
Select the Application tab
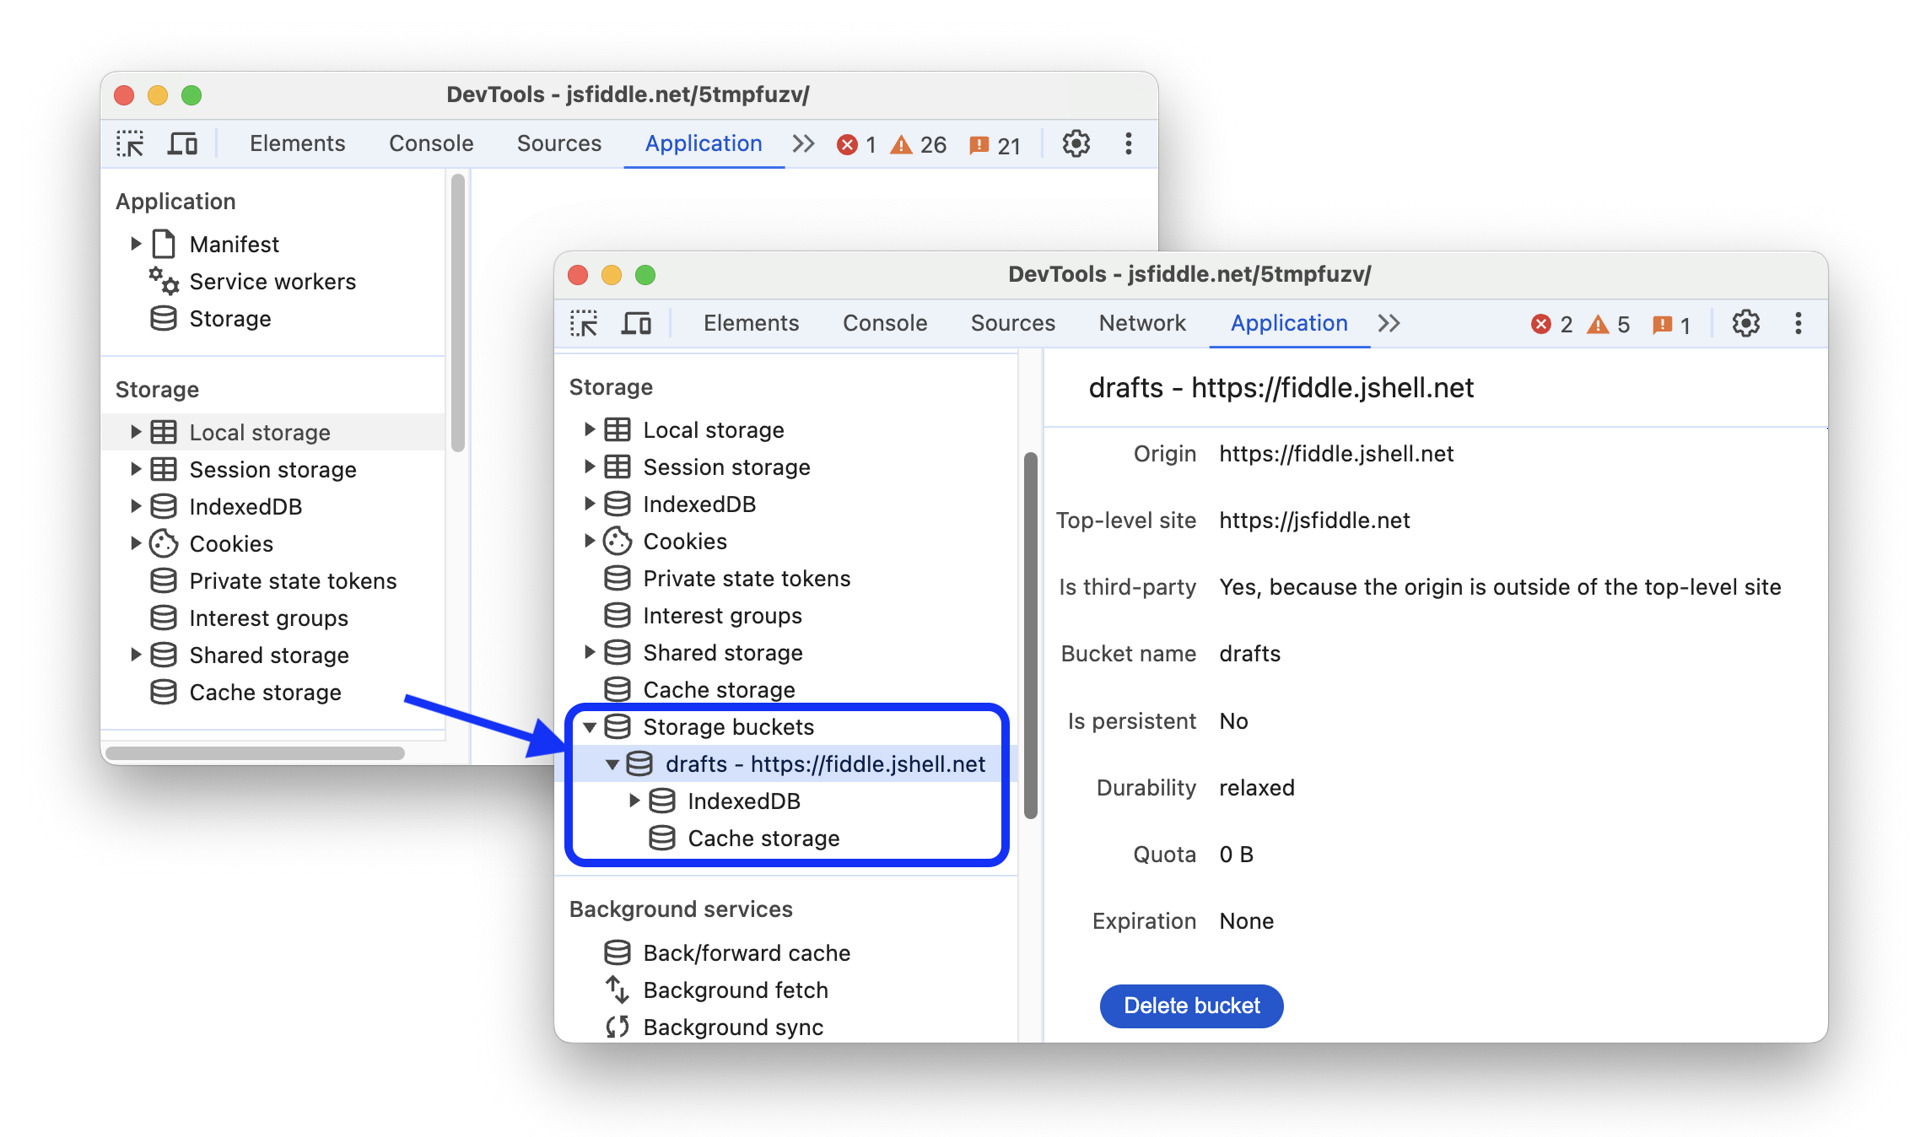[x=1287, y=322]
